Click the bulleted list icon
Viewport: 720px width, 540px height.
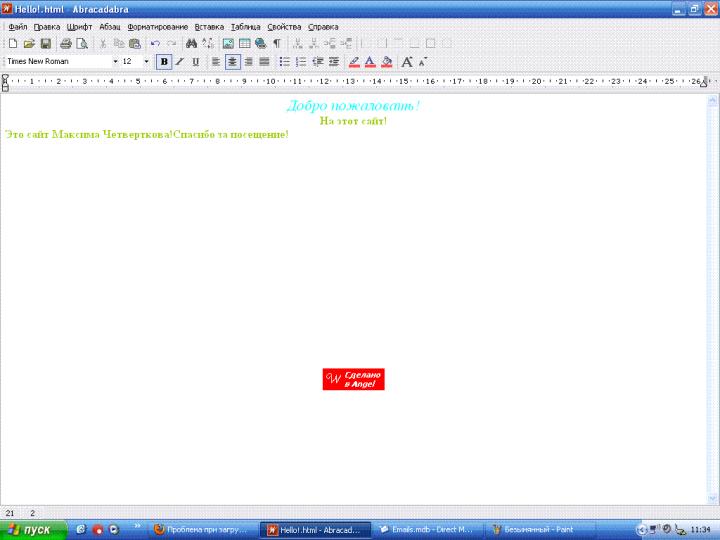285,61
